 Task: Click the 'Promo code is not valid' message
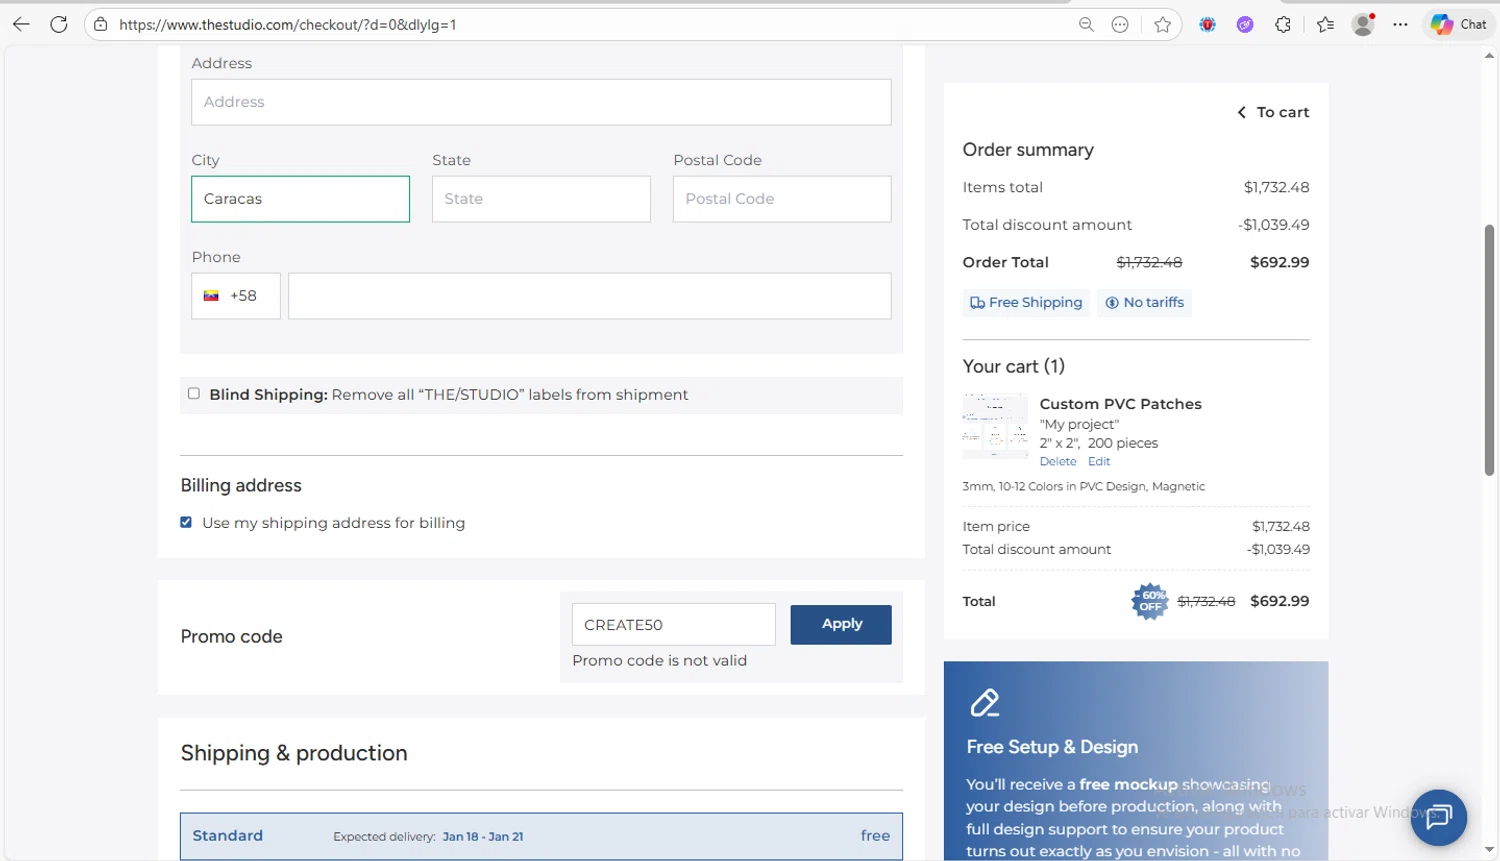click(x=660, y=660)
